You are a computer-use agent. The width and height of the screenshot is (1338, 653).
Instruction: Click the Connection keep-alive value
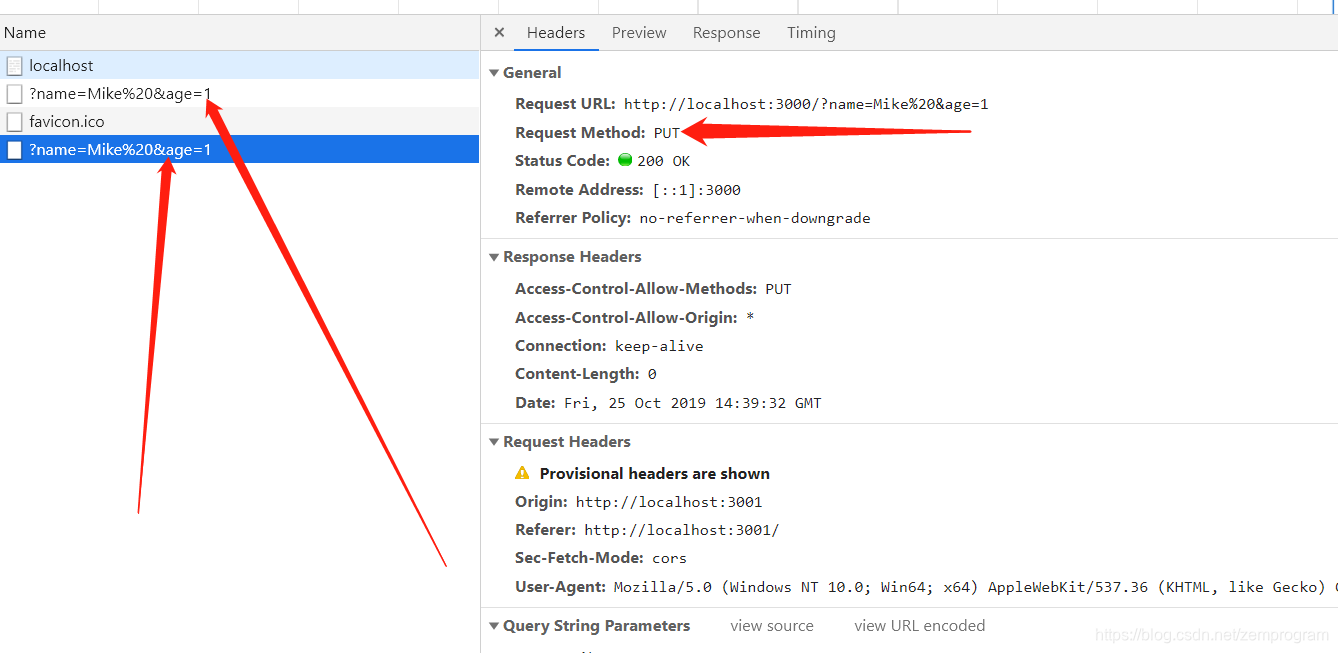click(659, 346)
